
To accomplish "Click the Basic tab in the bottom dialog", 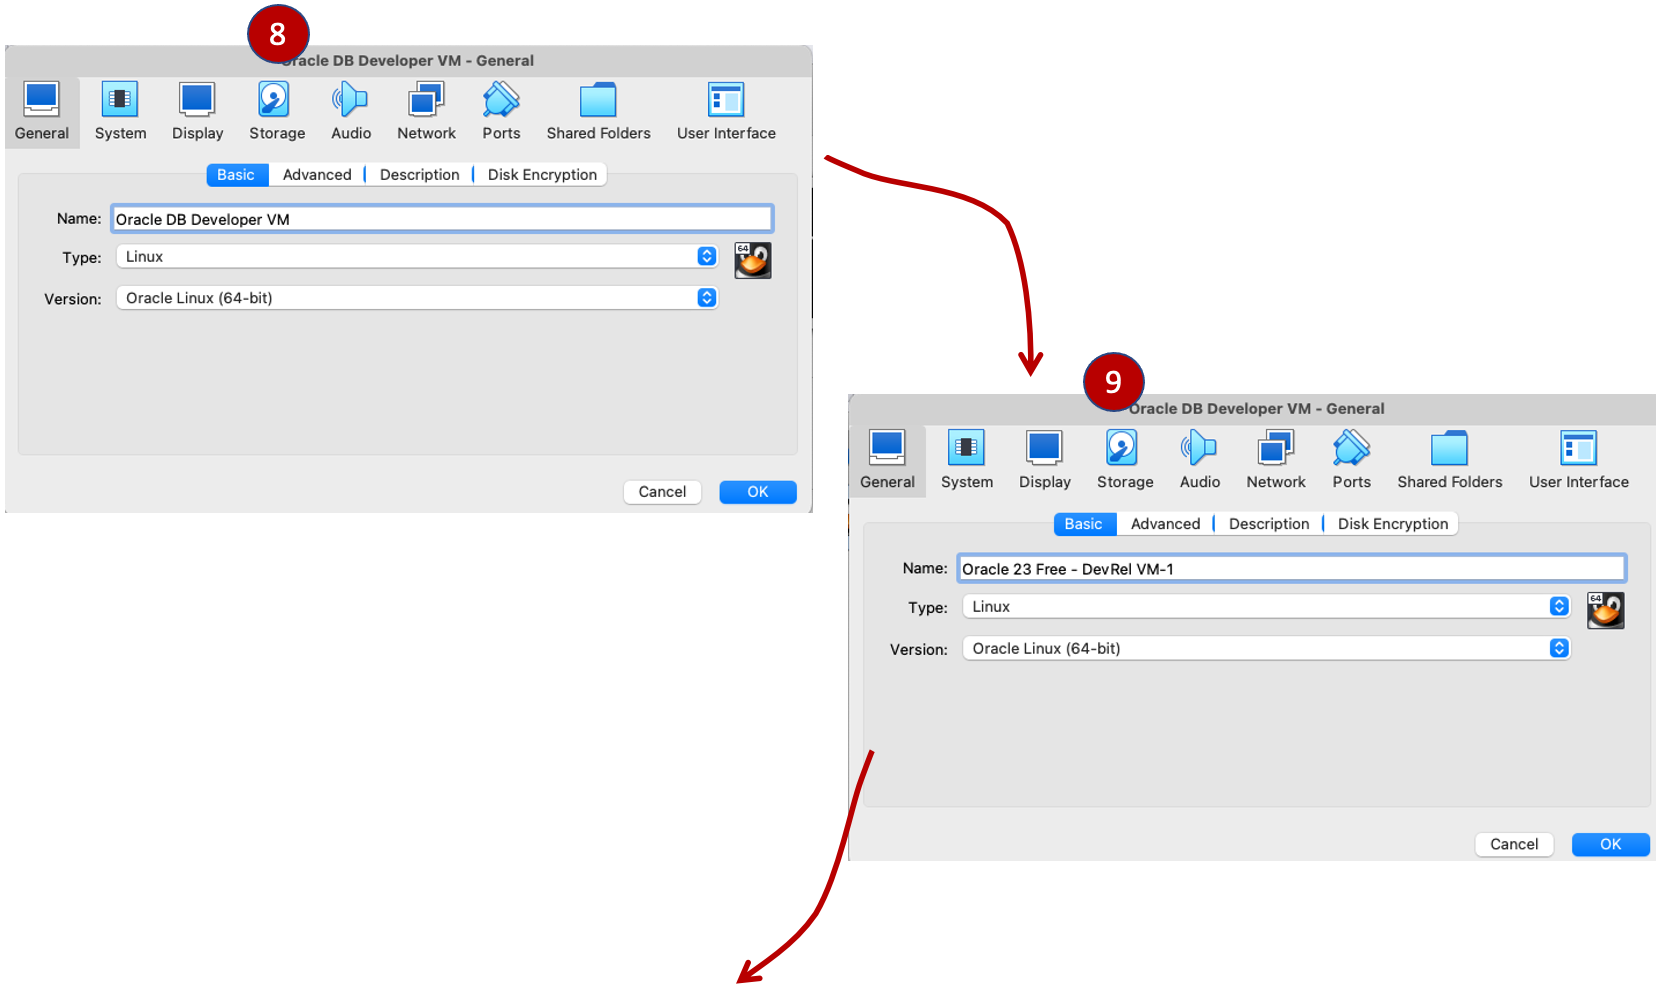I will pos(1084,523).
